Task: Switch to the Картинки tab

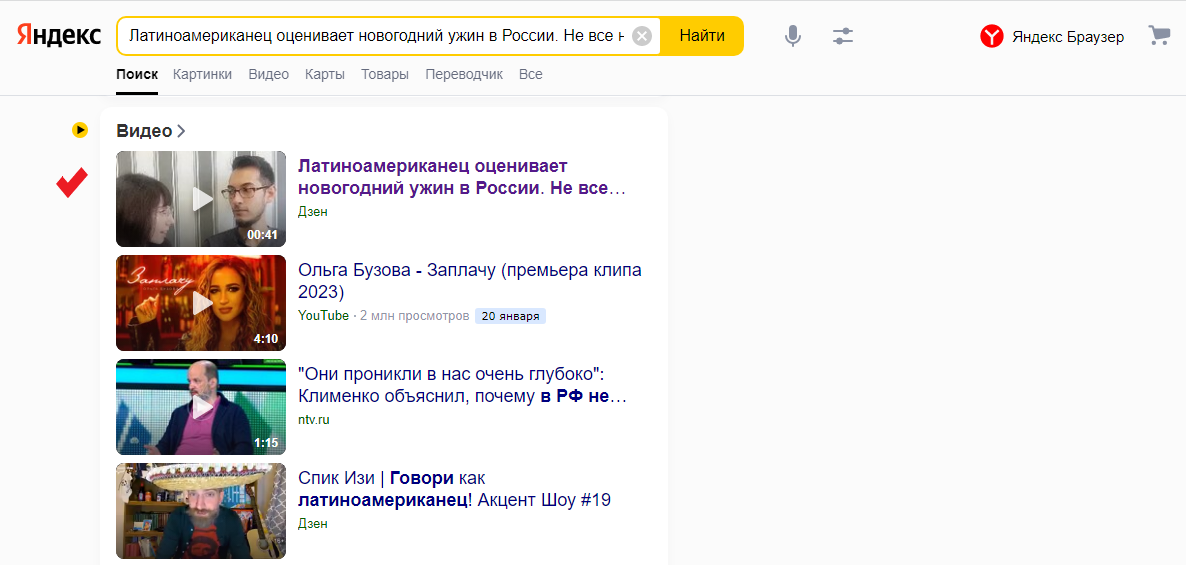Action: point(202,74)
